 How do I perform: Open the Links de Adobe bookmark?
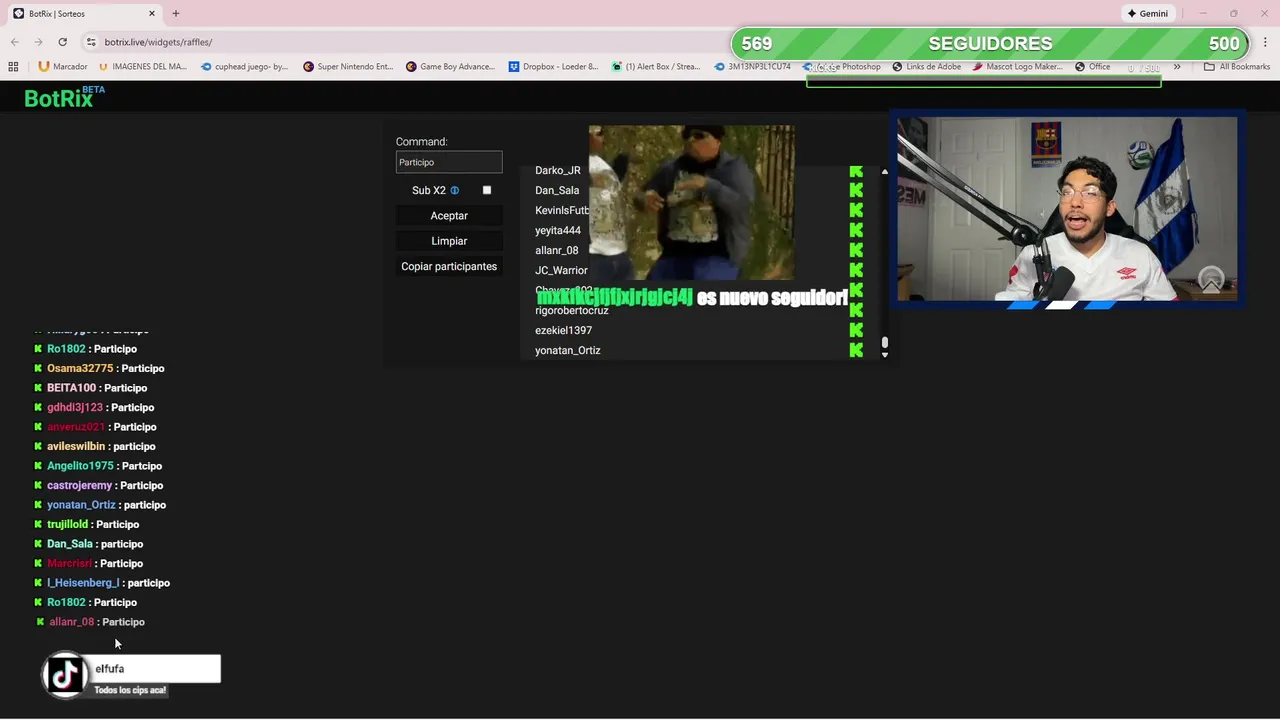click(927, 67)
